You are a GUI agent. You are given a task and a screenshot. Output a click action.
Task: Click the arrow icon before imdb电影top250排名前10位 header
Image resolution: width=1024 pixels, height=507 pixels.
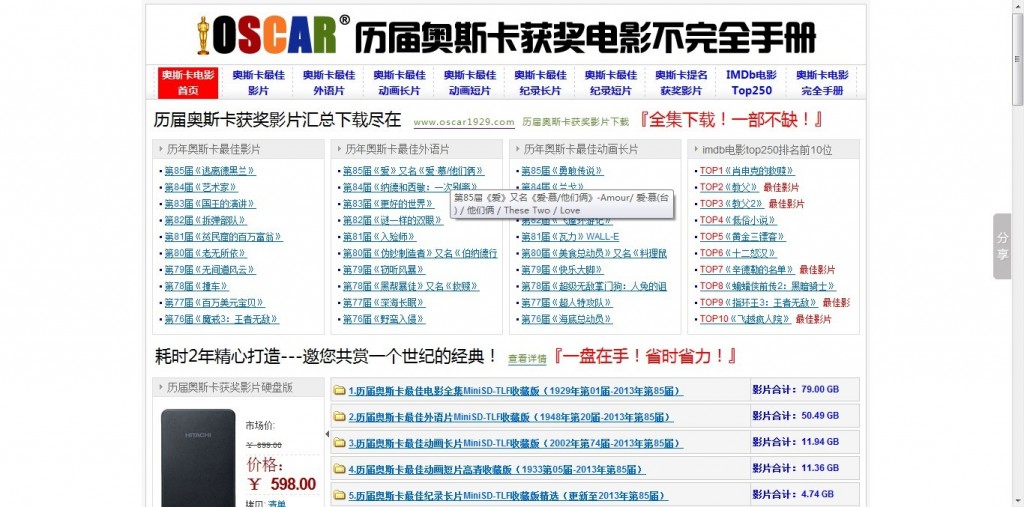coord(696,150)
